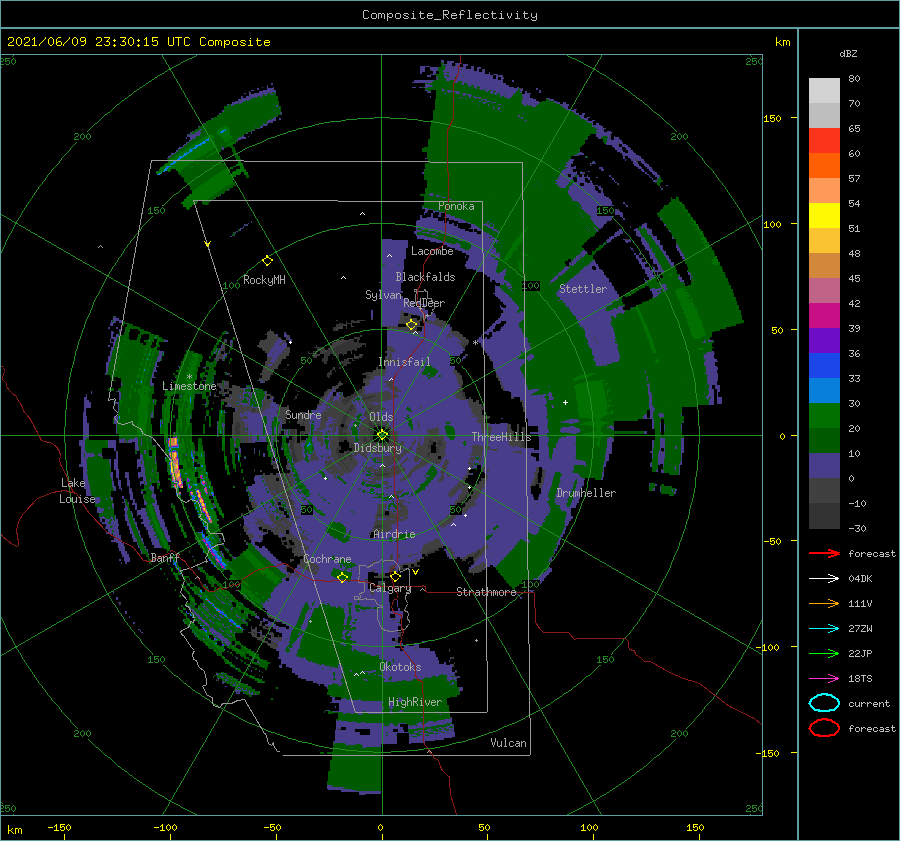
Task: Click the yellow diamond marker below Cochrane
Action: (x=343, y=577)
